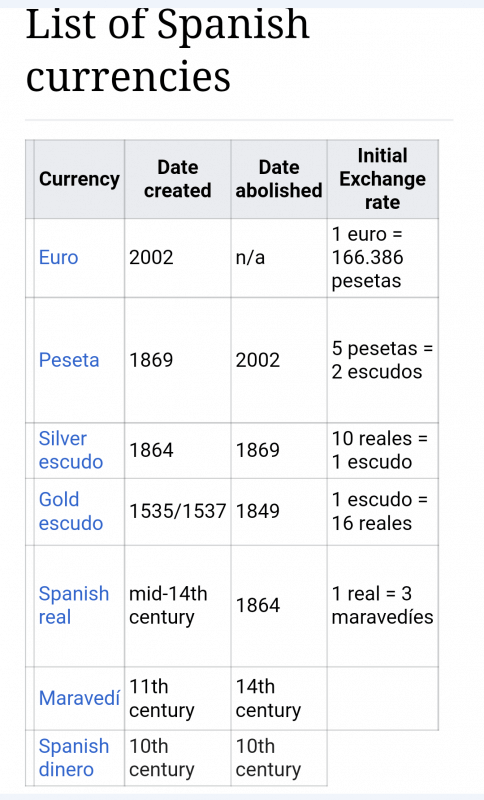Click the List of Spanish currencies heading
This screenshot has height=800, width=484.
coord(167,50)
